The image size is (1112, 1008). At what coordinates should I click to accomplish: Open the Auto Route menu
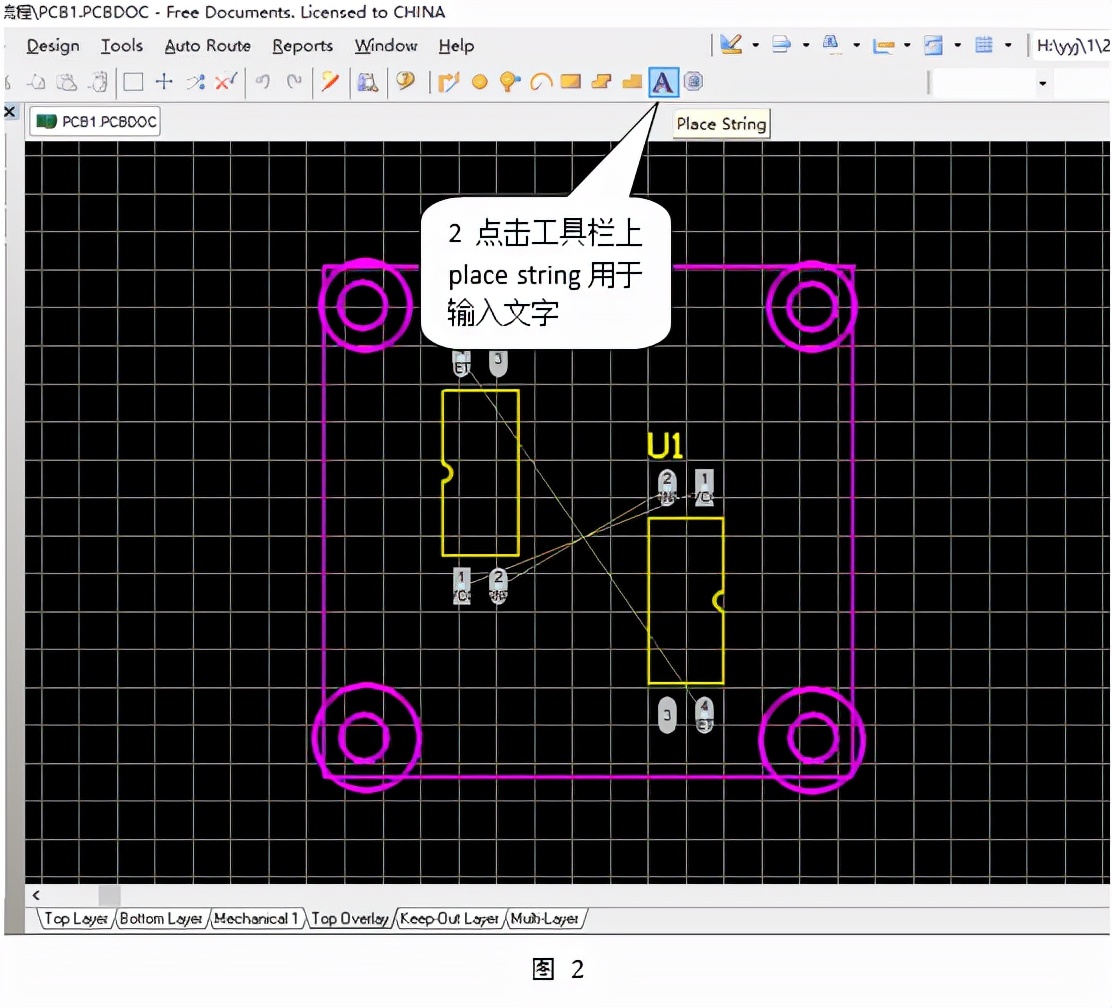(207, 46)
